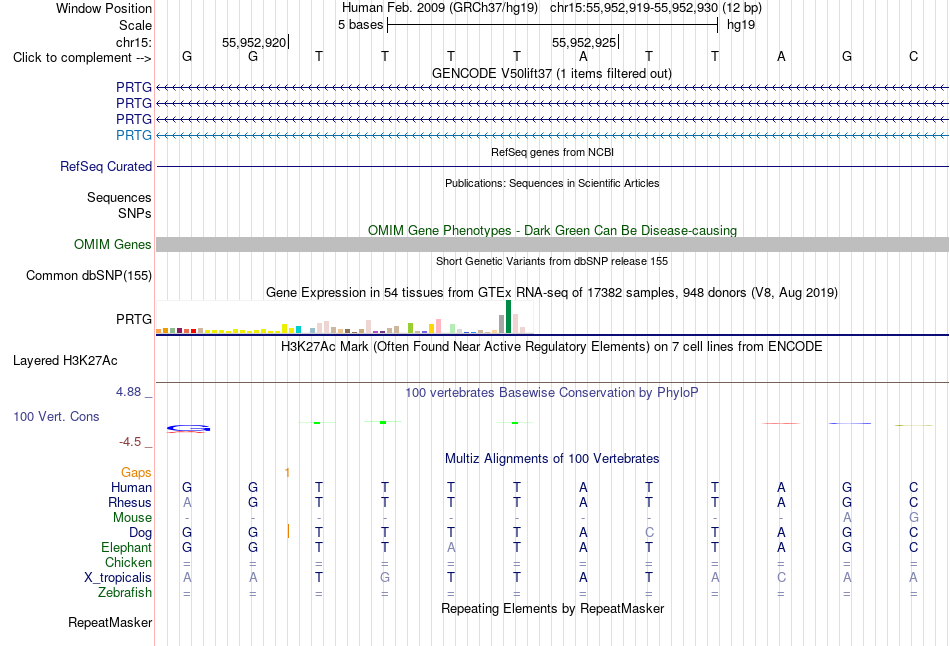Open the H3K27Ac Mark track title
The height and width of the screenshot is (646, 950).
tap(552, 347)
